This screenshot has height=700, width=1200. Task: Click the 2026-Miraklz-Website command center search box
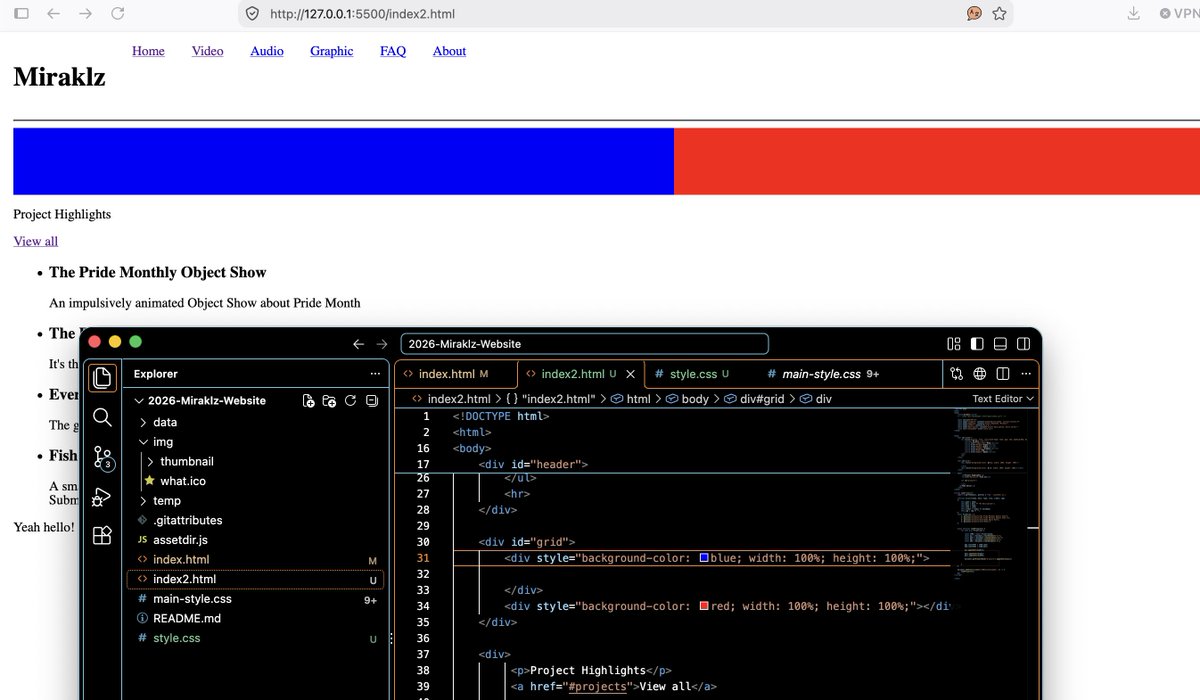tap(584, 344)
